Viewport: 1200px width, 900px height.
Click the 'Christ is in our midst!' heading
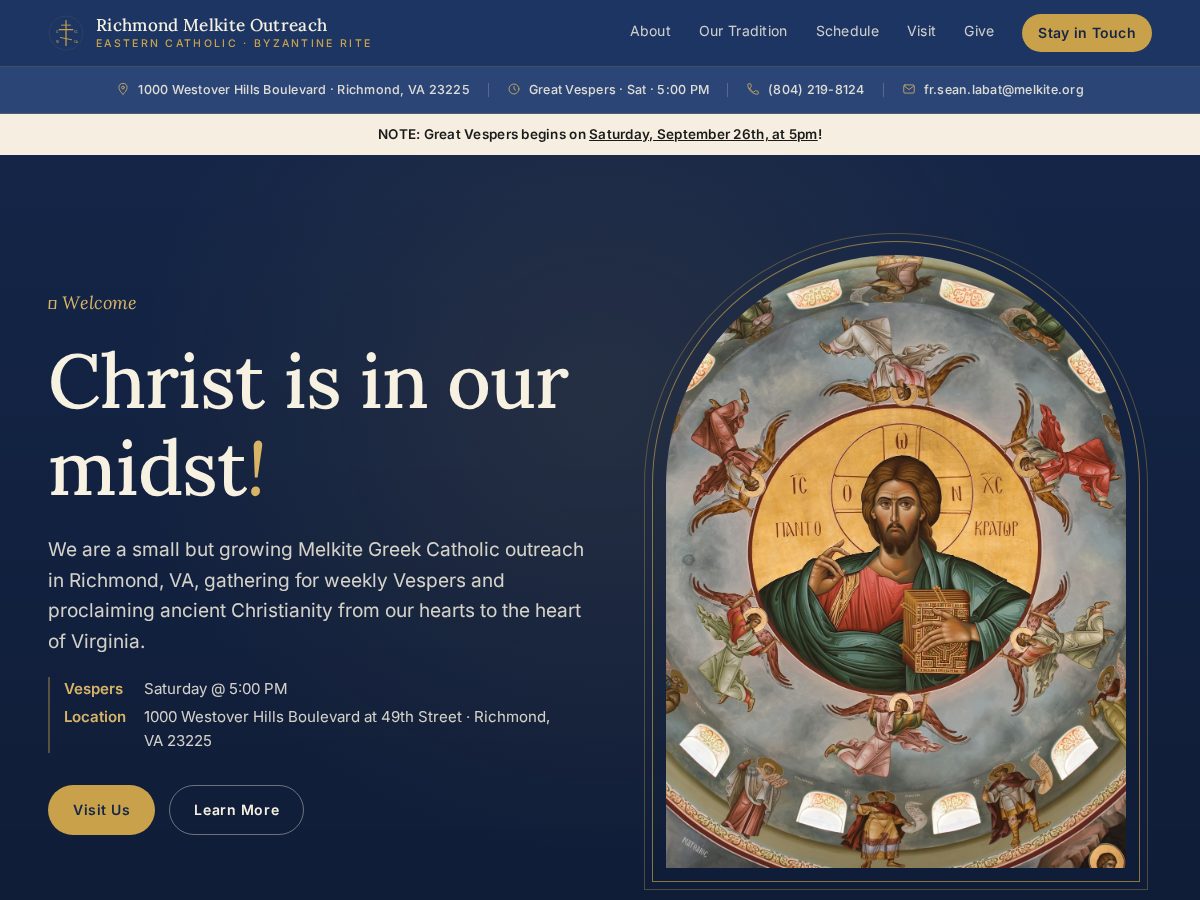click(x=308, y=424)
